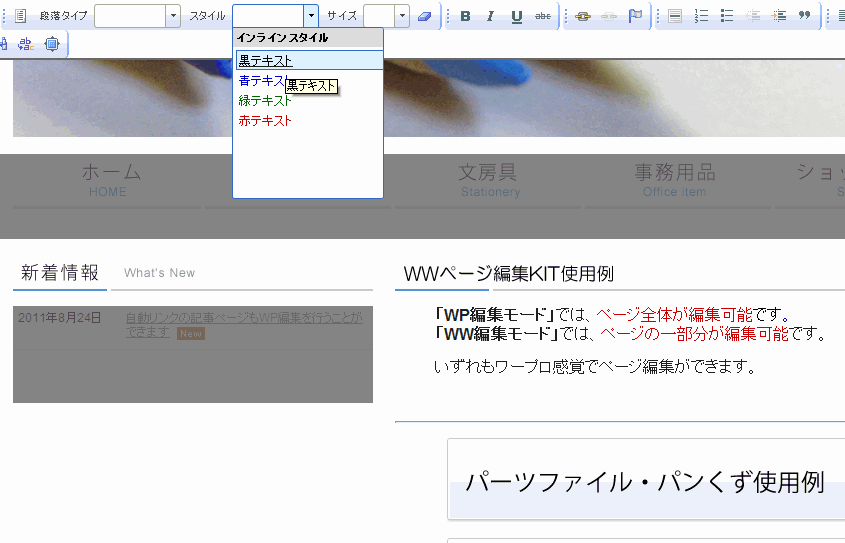Apply strikethrough to text
The height and width of the screenshot is (543, 845).
[x=542, y=16]
